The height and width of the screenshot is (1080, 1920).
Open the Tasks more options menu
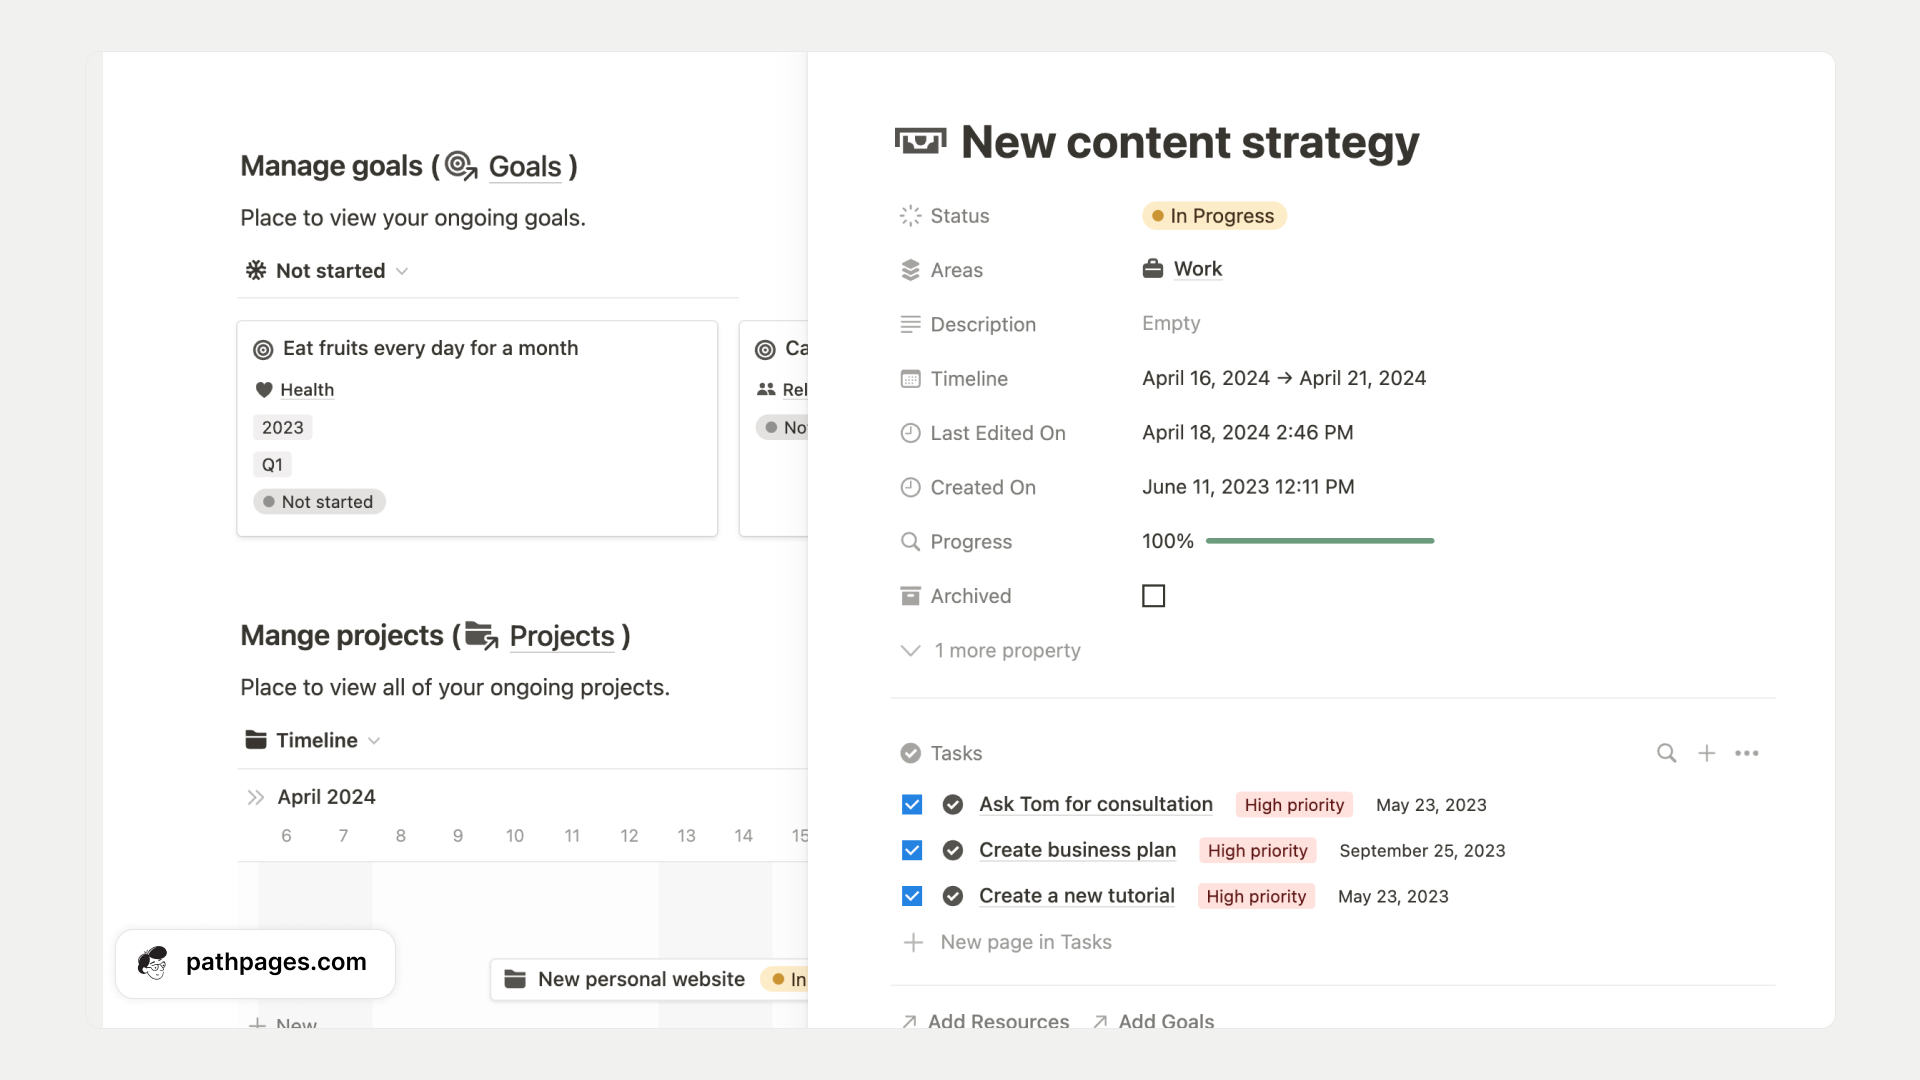coord(1747,753)
